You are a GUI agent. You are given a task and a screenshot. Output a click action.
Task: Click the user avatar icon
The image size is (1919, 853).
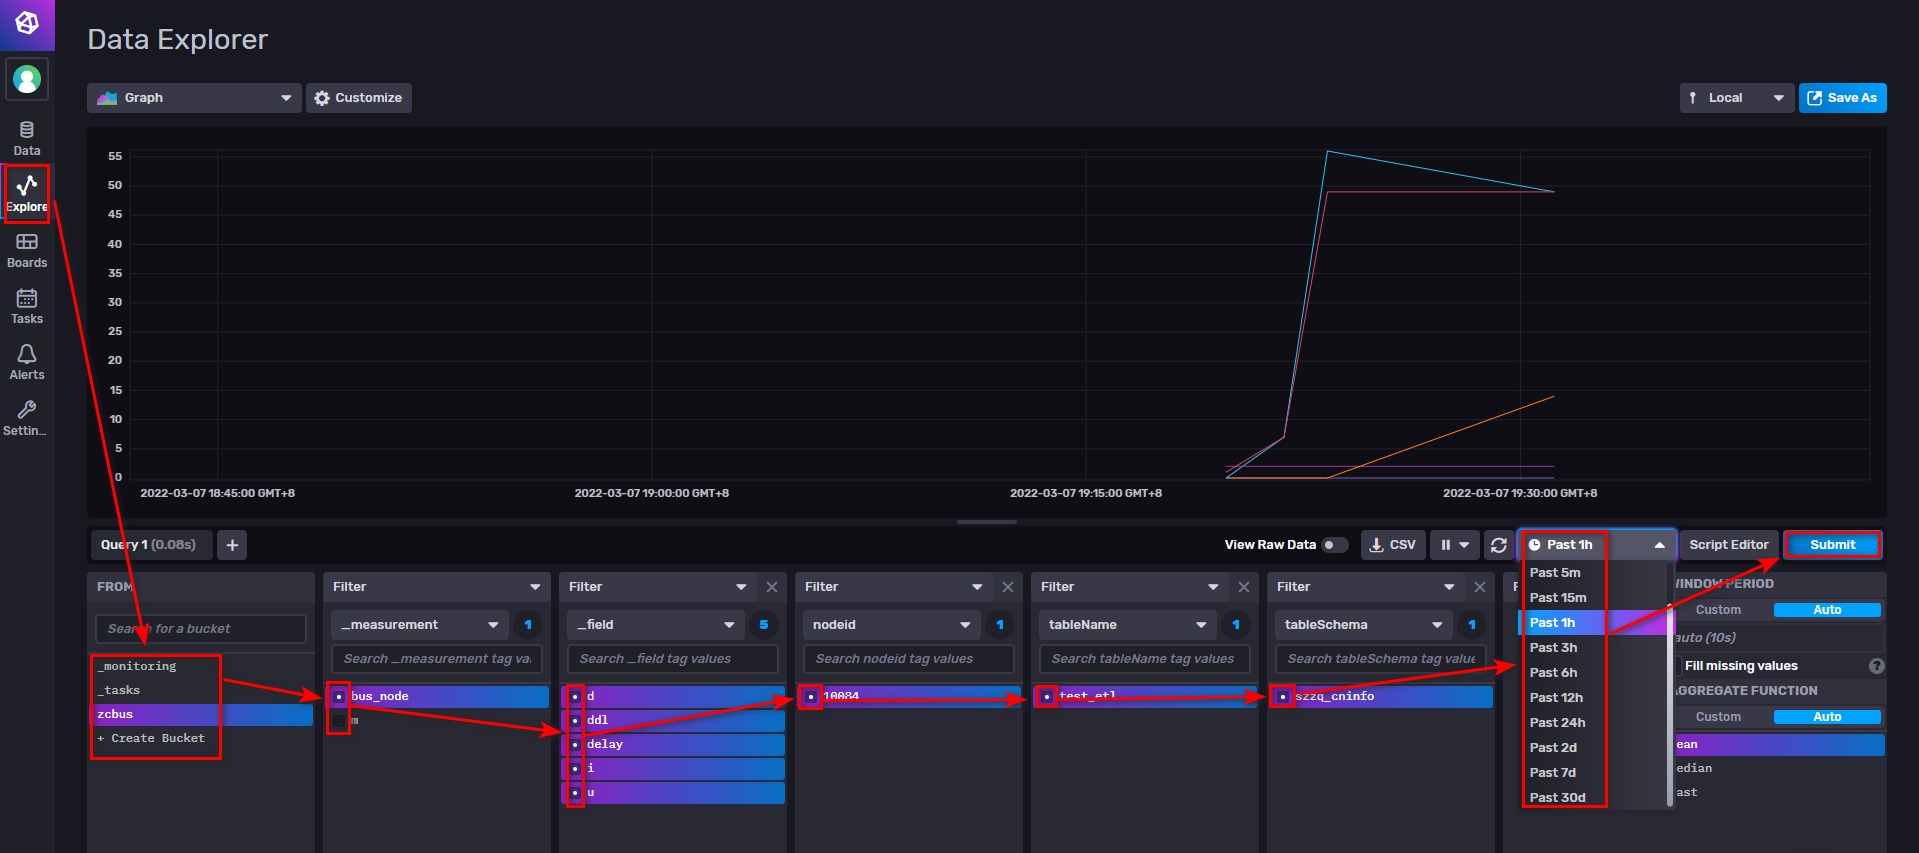click(27, 79)
